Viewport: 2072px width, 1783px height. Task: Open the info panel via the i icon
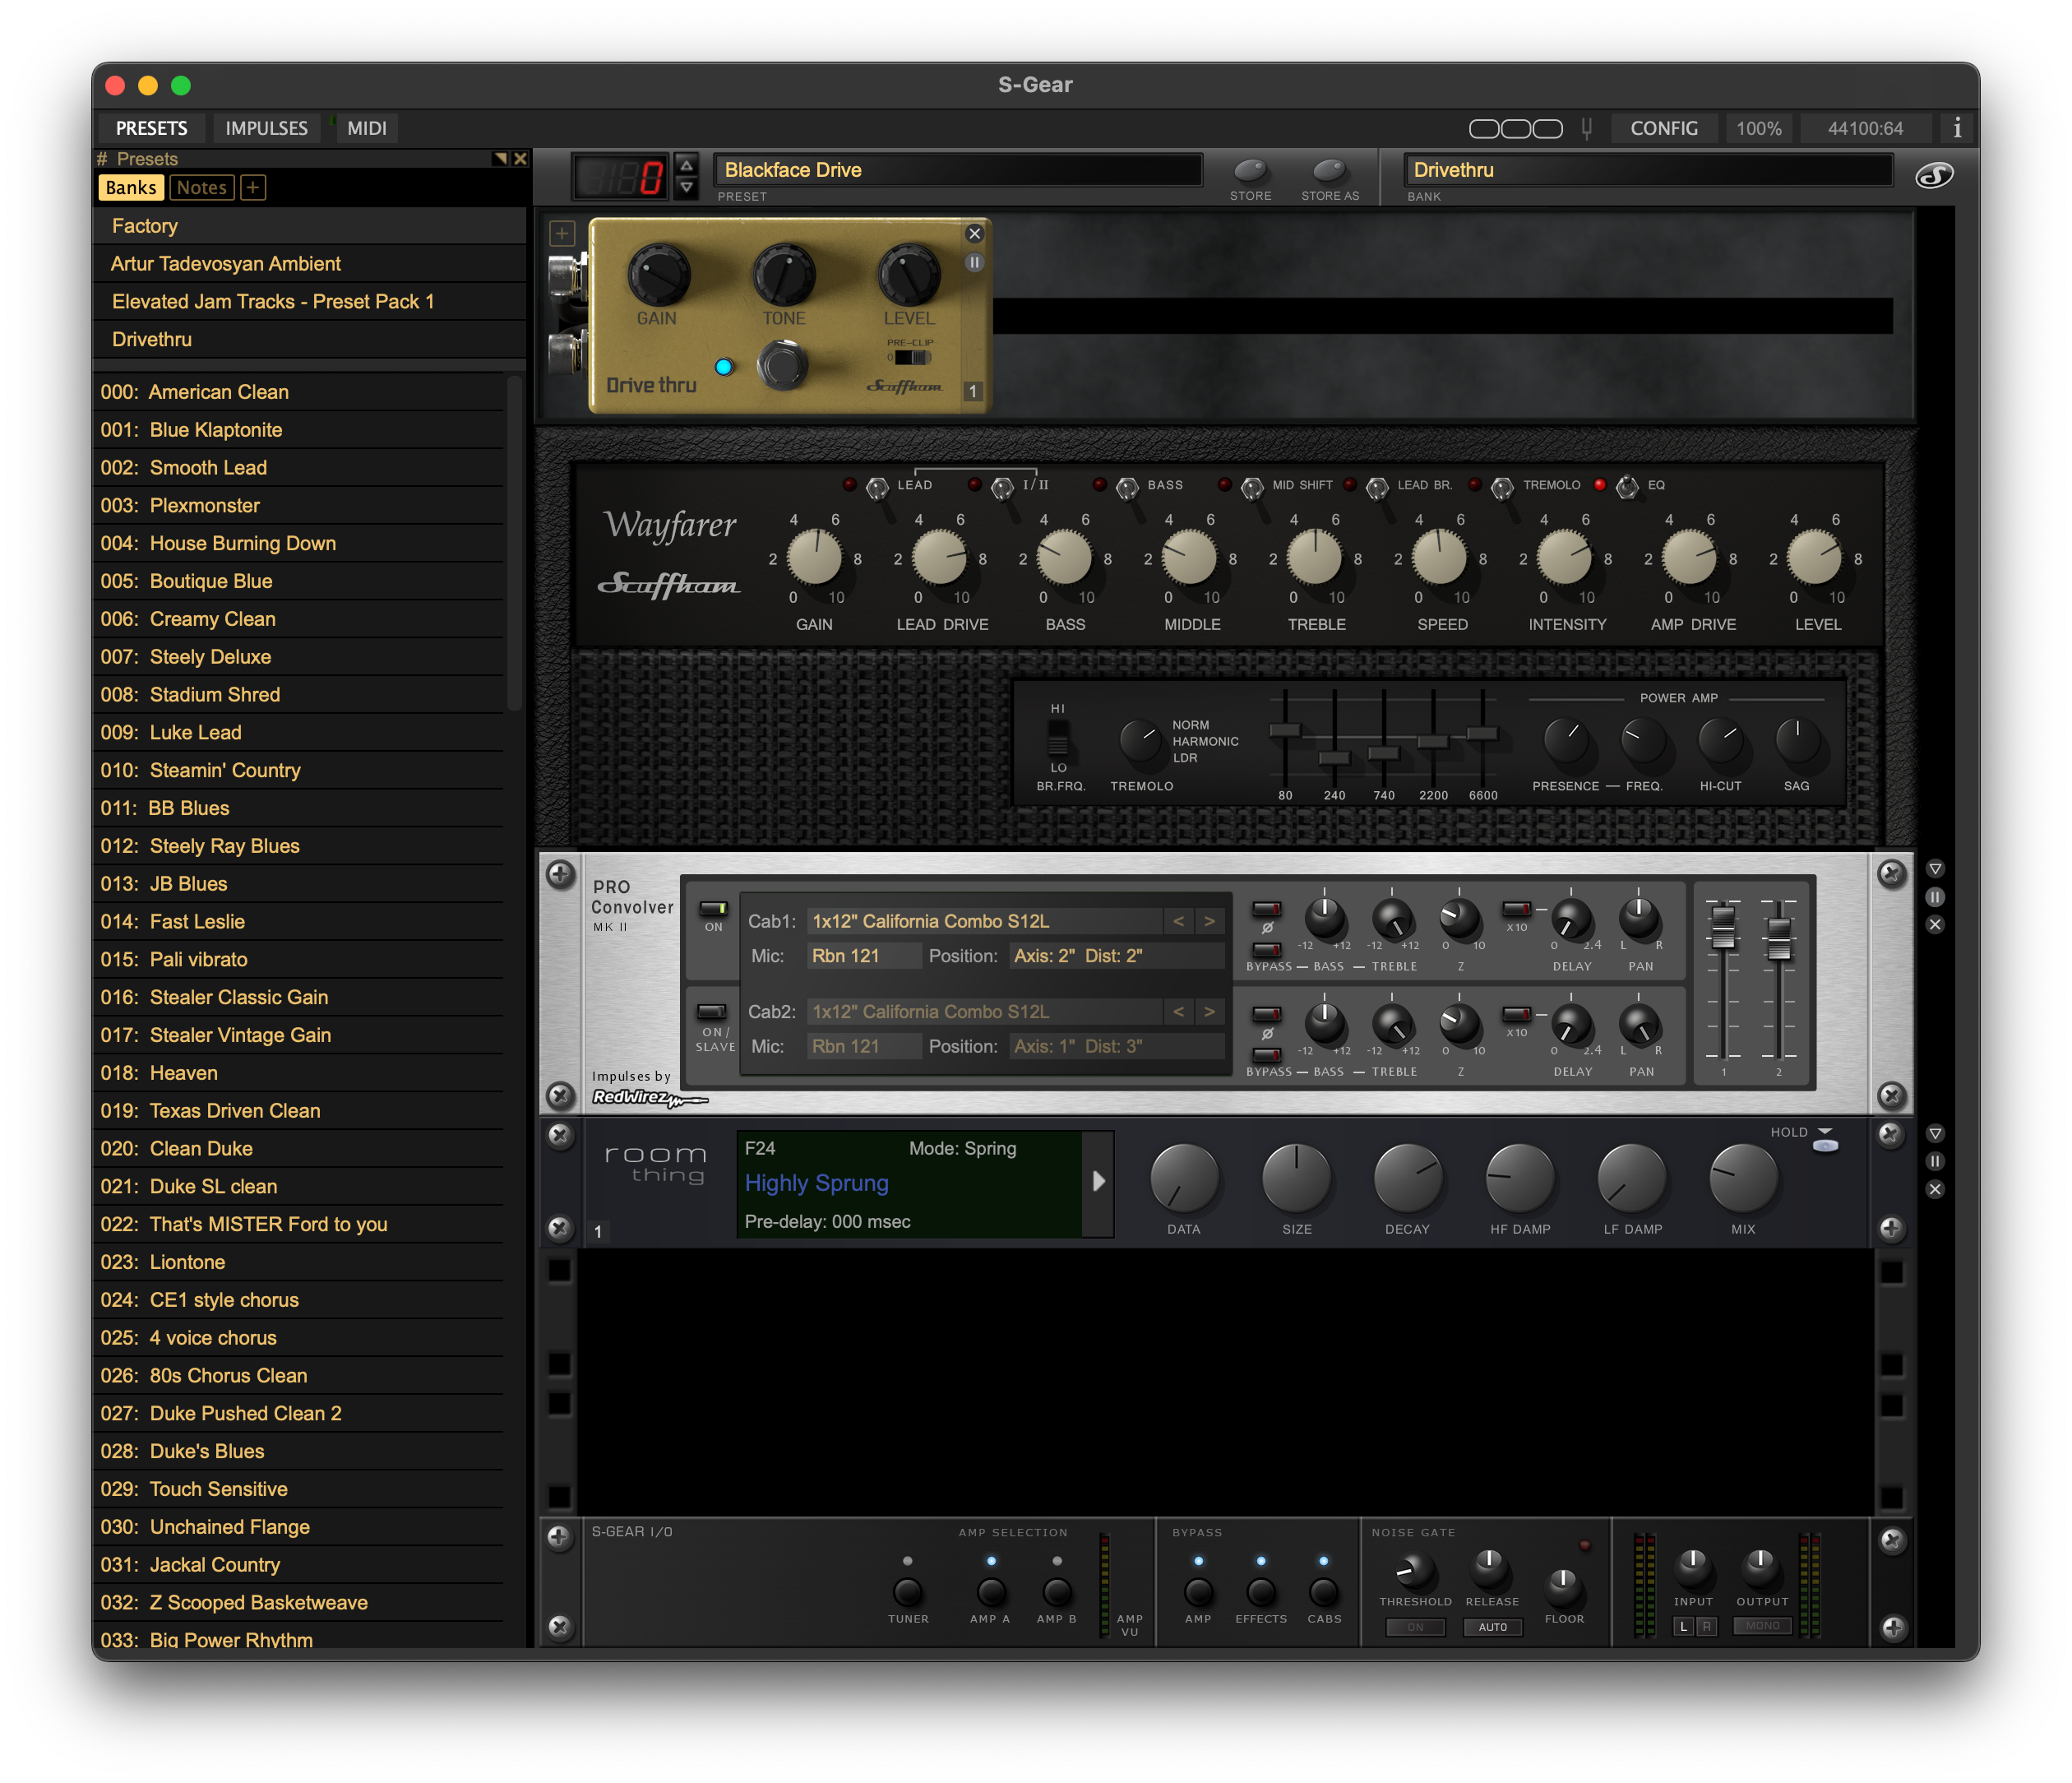pos(1958,128)
